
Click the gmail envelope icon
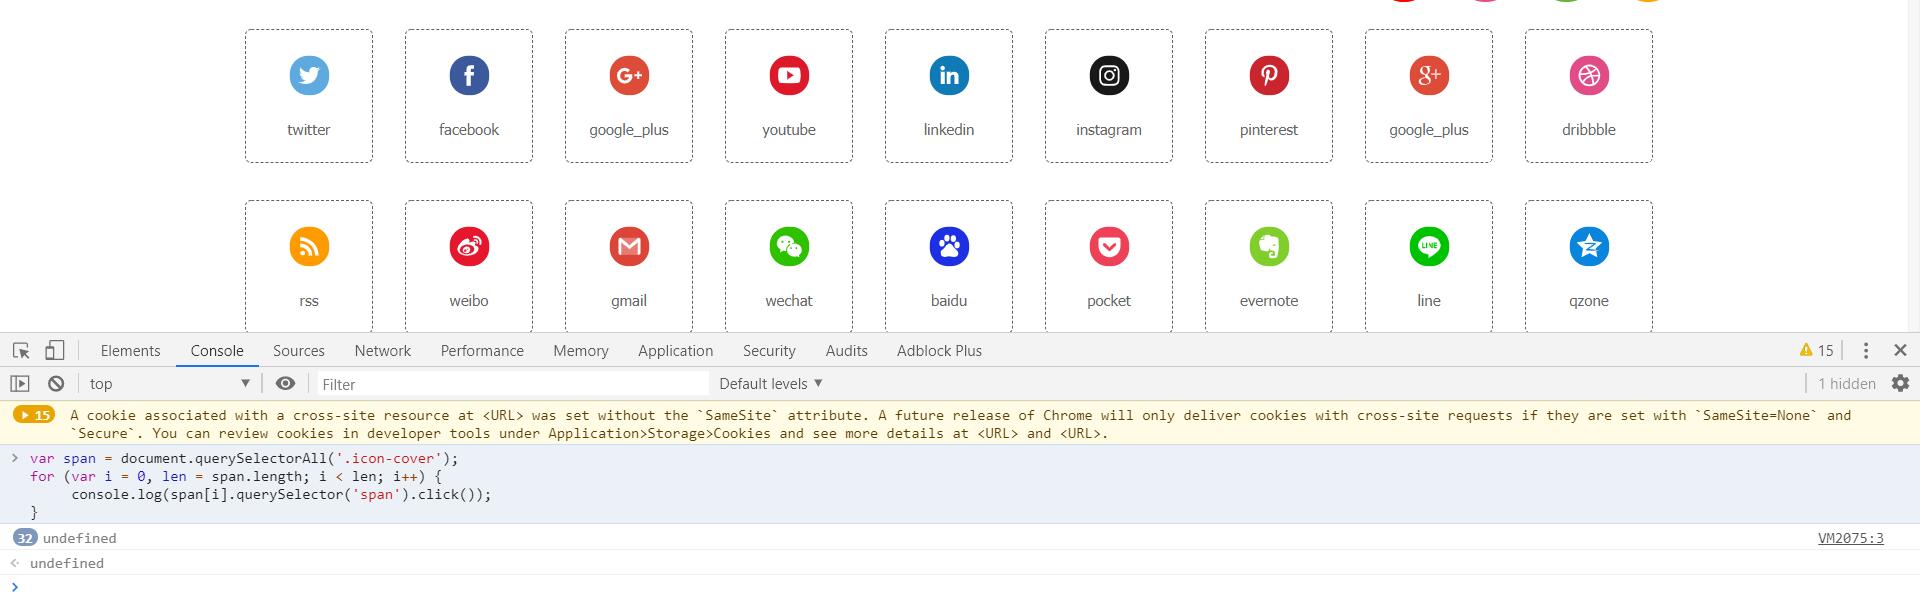(629, 246)
